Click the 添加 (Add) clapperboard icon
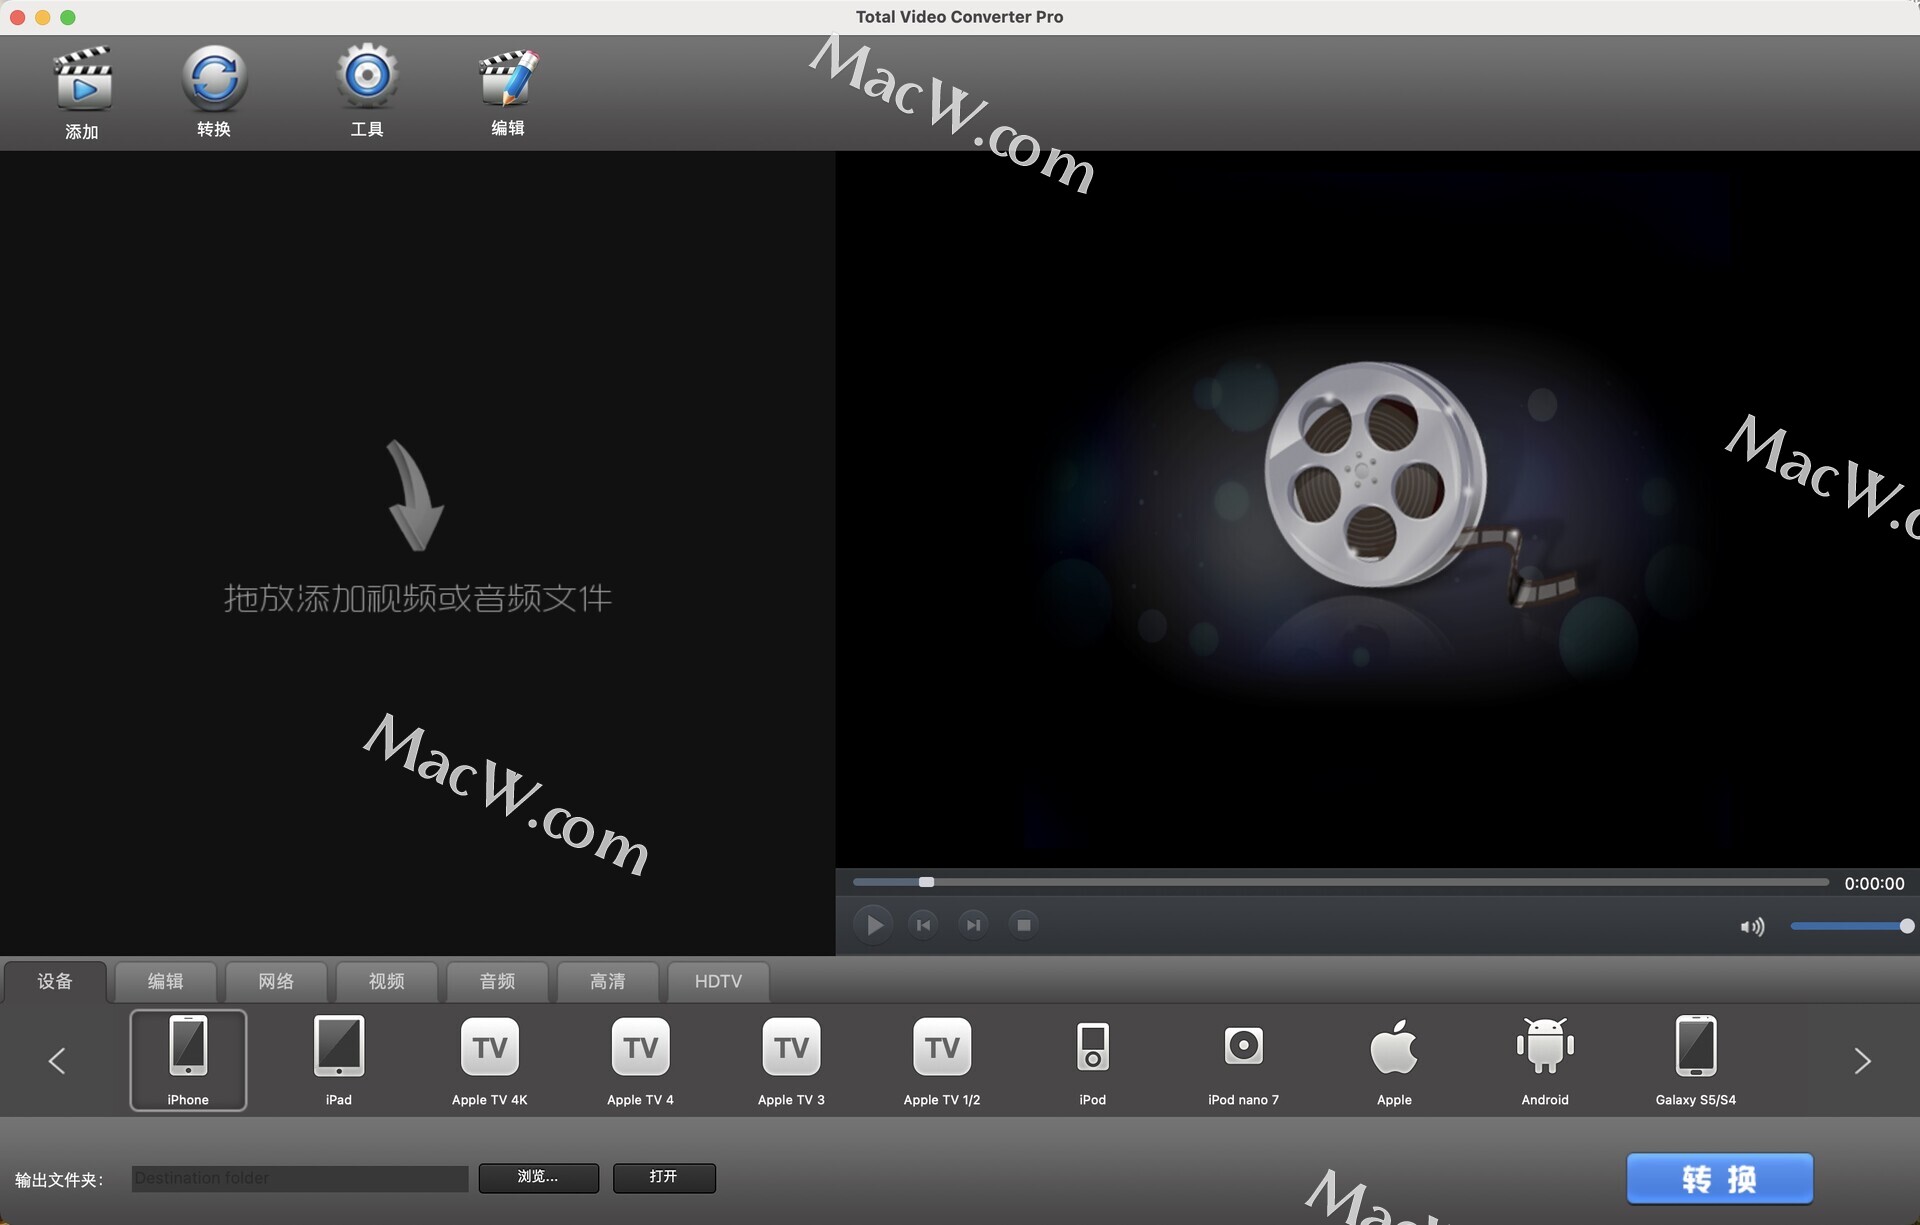Image resolution: width=1920 pixels, height=1225 pixels. [82, 80]
